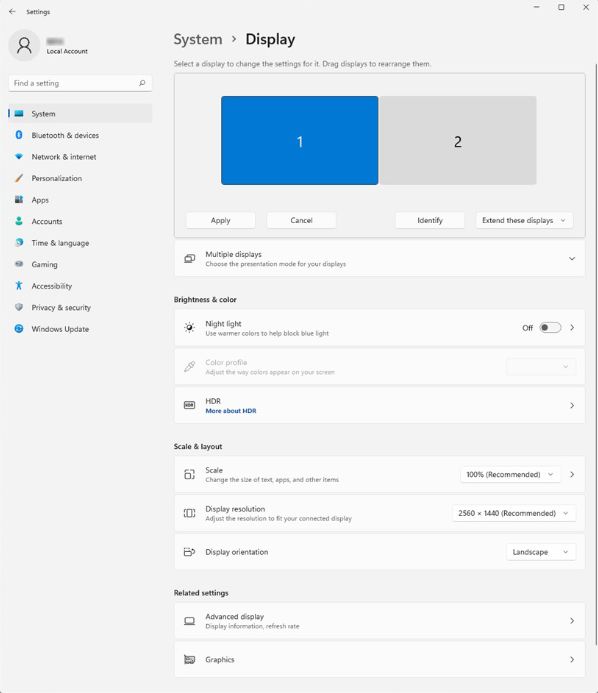Open custom Scale settings chevron
Image resolution: width=598 pixels, height=693 pixels.
(x=572, y=474)
